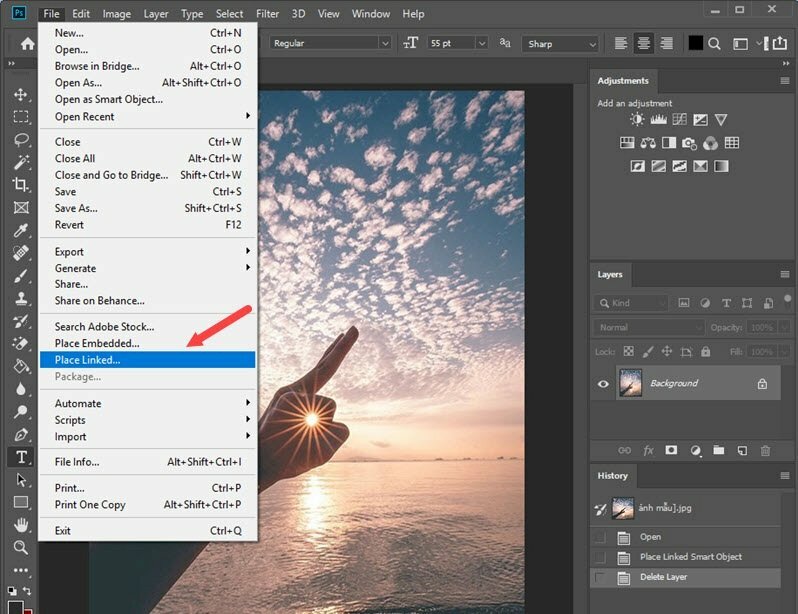Select the Clone Stamp tool
Image resolution: width=798 pixels, height=614 pixels.
tap(20, 298)
